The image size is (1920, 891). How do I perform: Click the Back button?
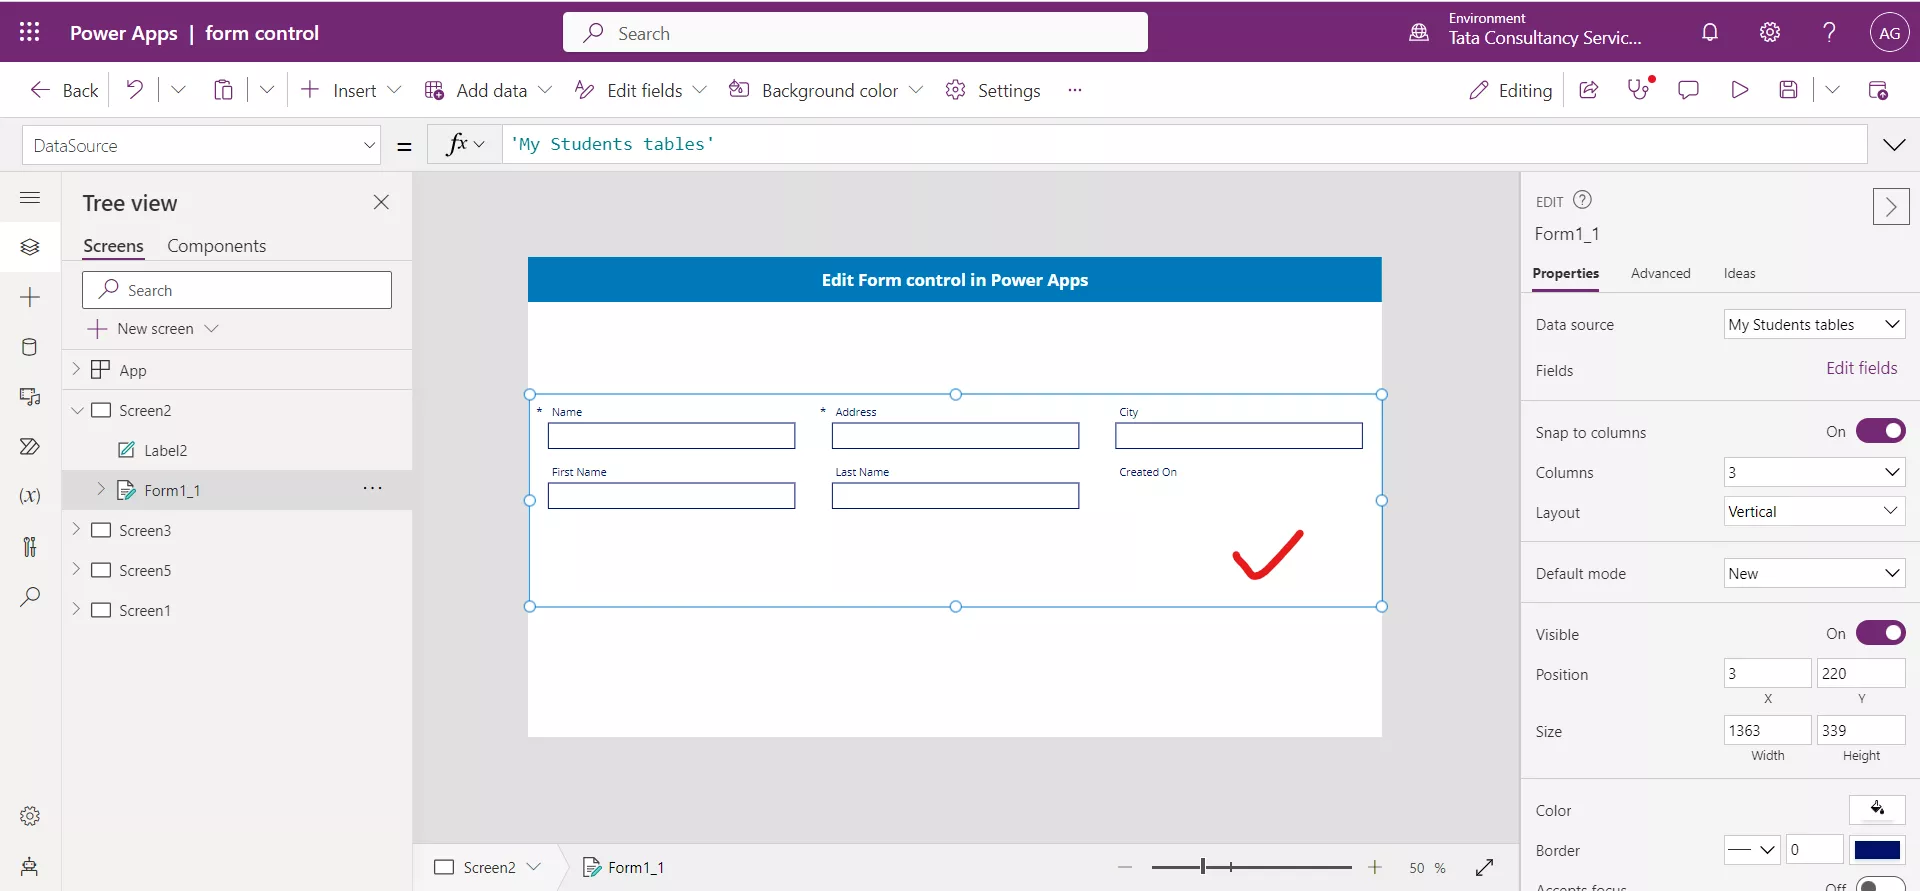coord(65,90)
